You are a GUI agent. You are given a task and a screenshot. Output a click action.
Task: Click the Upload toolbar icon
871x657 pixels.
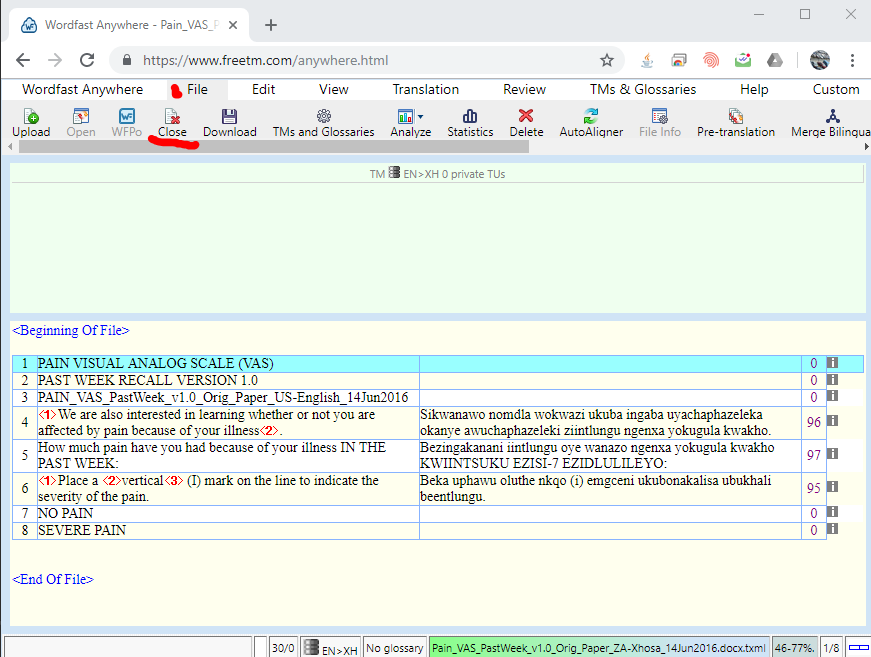[31, 123]
